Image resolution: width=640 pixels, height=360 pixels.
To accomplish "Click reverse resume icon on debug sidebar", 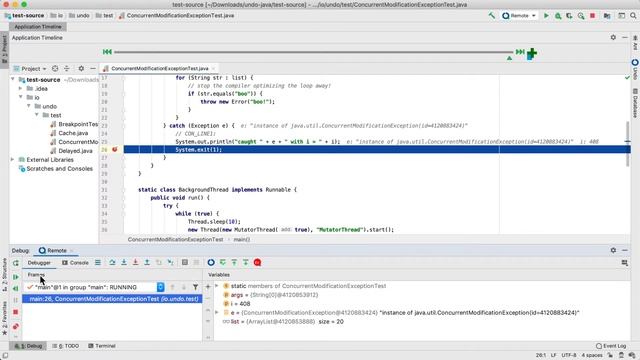I will pyautogui.click(x=16, y=289).
